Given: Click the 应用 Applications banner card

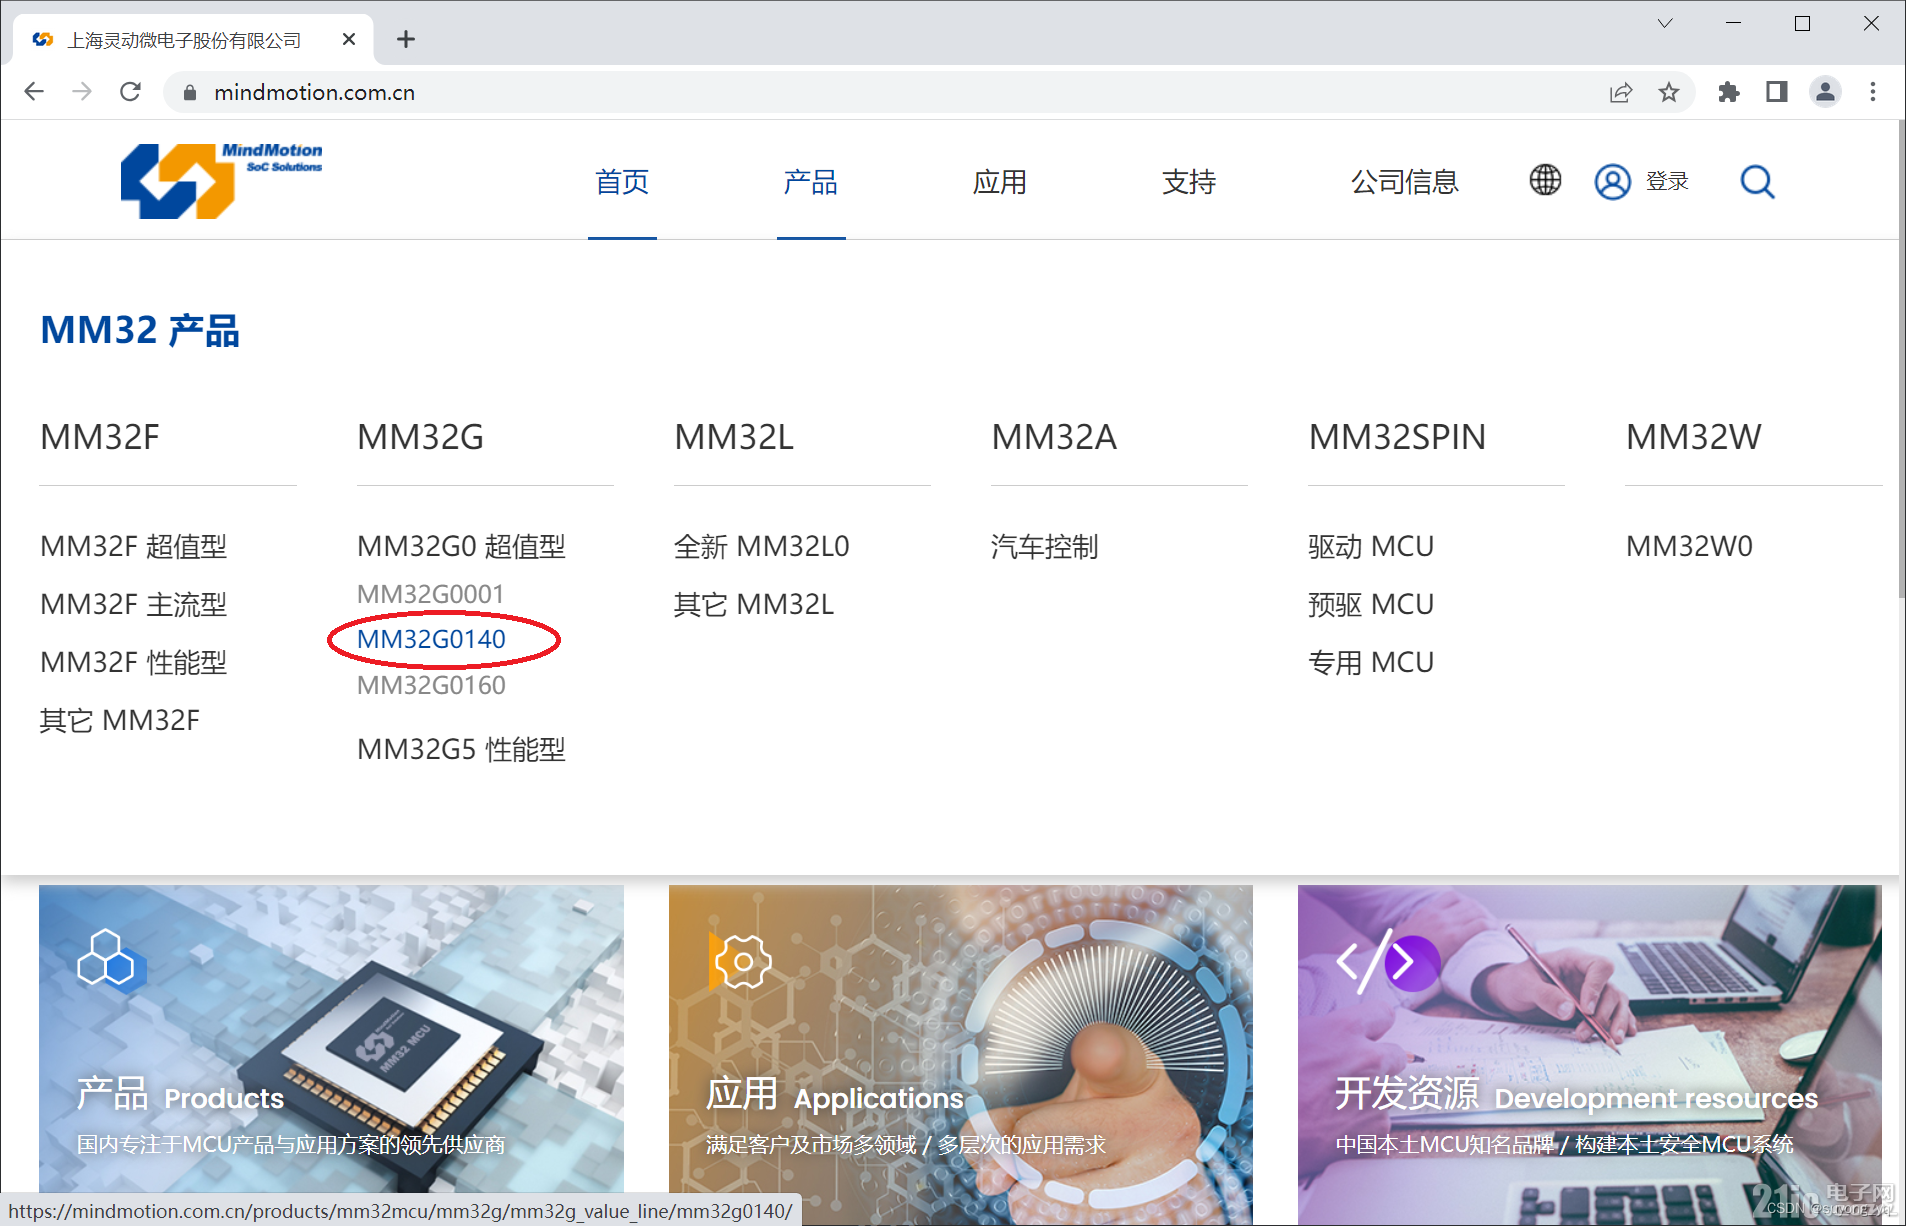Looking at the screenshot, I should coord(960,1054).
